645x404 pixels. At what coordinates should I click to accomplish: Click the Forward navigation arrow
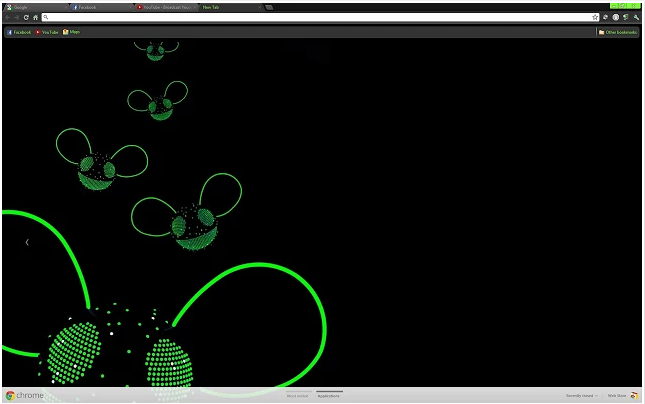click(16, 17)
